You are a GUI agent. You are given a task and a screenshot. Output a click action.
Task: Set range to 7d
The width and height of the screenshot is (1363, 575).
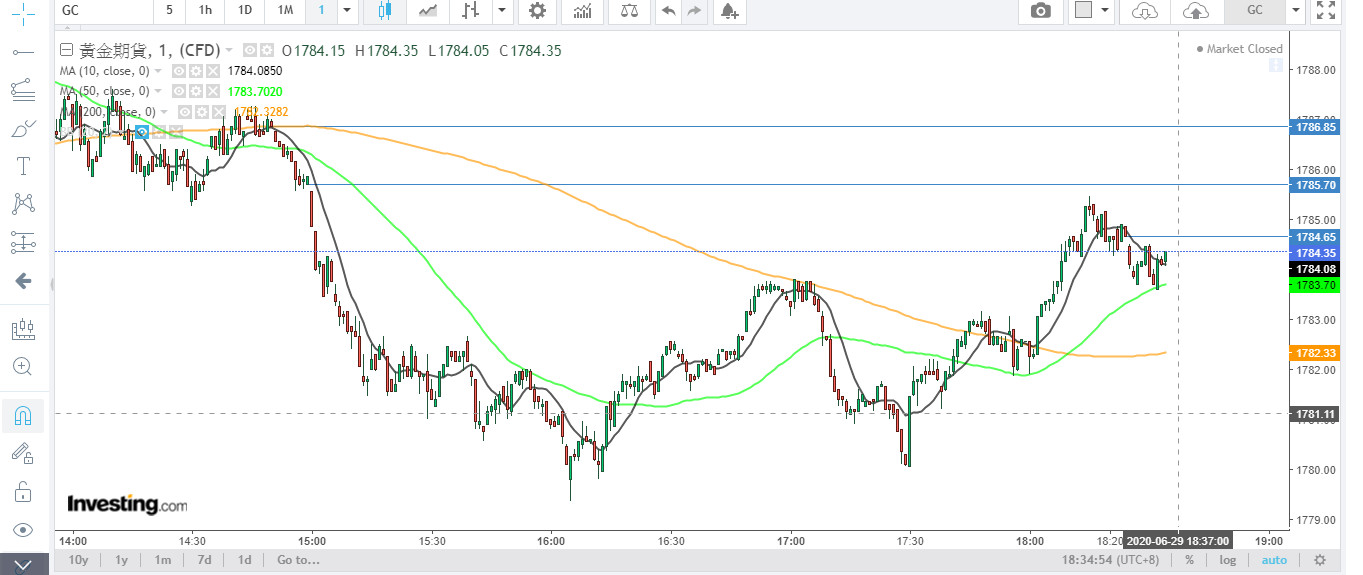point(204,560)
